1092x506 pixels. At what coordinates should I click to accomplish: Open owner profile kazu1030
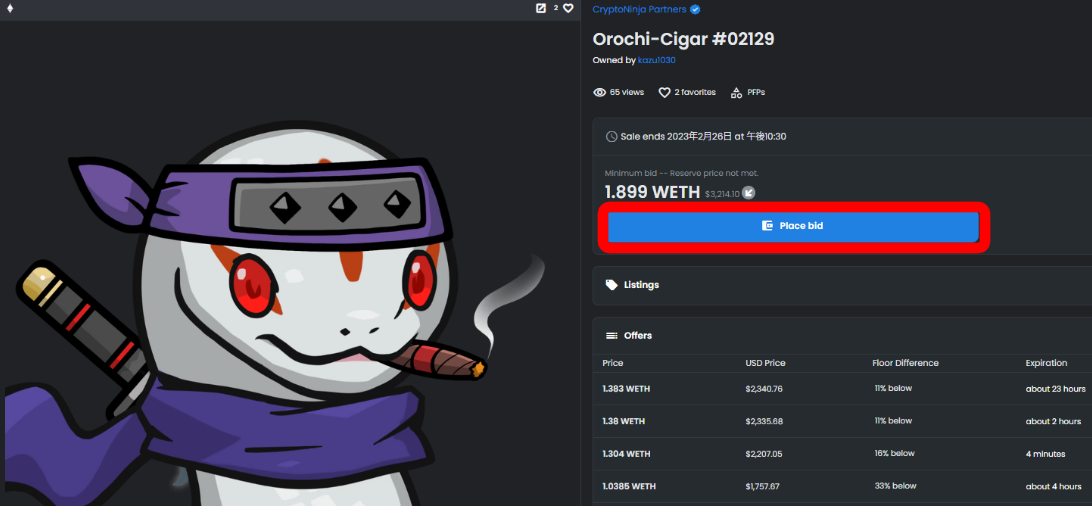click(657, 61)
